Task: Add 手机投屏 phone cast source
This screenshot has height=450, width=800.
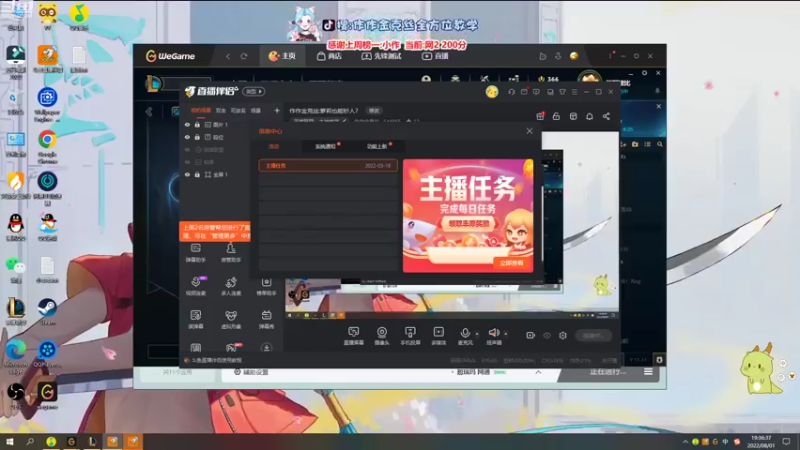Action: coord(410,336)
